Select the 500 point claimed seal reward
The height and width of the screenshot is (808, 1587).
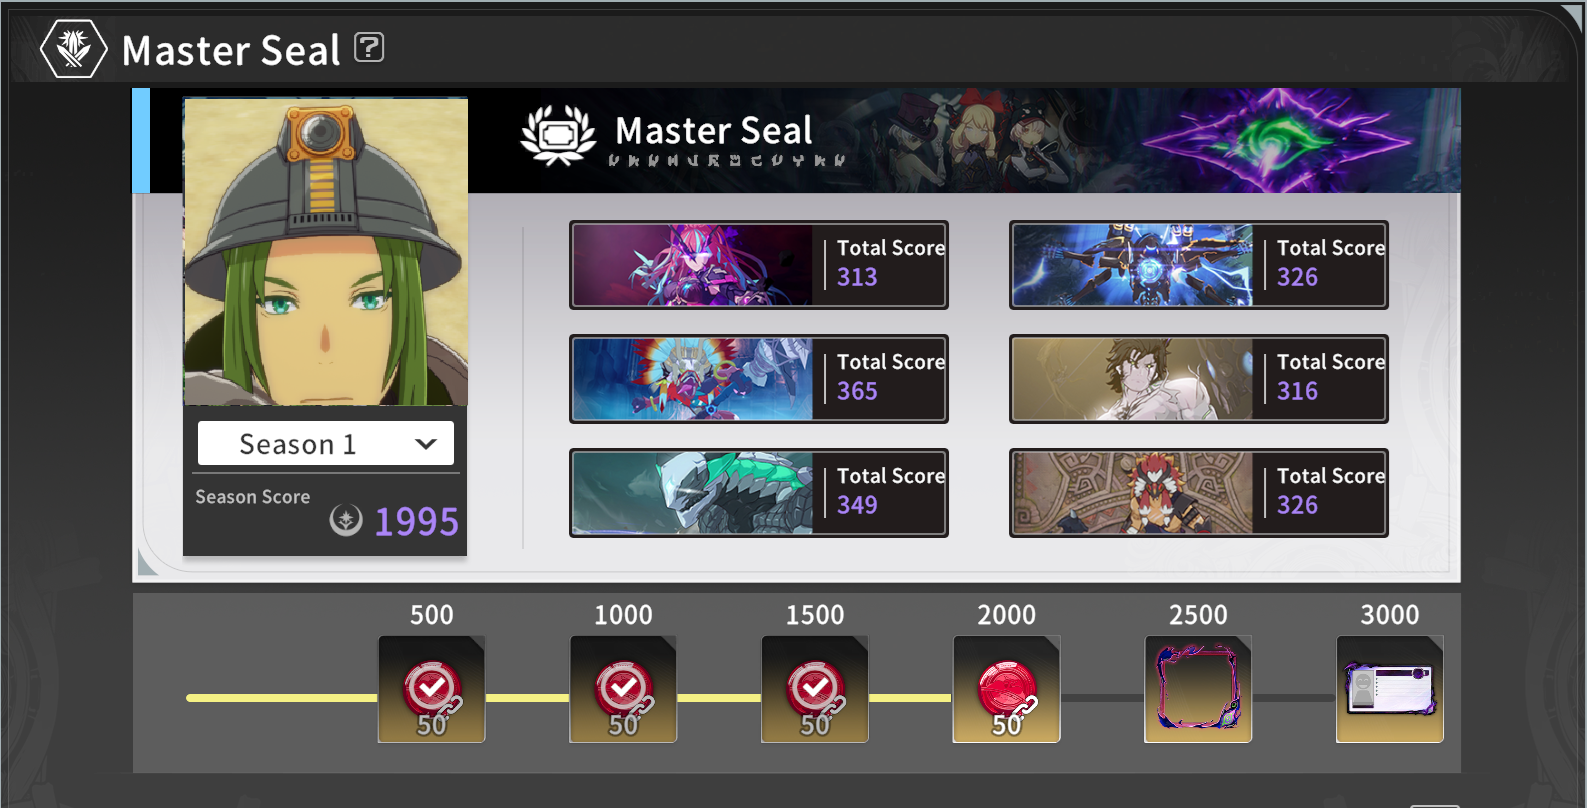(x=431, y=689)
